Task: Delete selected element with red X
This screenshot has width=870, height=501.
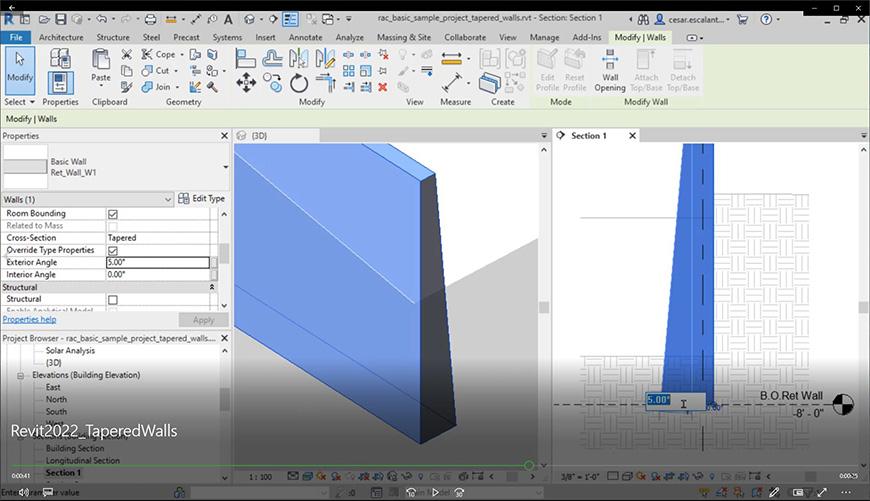Action: tap(383, 87)
